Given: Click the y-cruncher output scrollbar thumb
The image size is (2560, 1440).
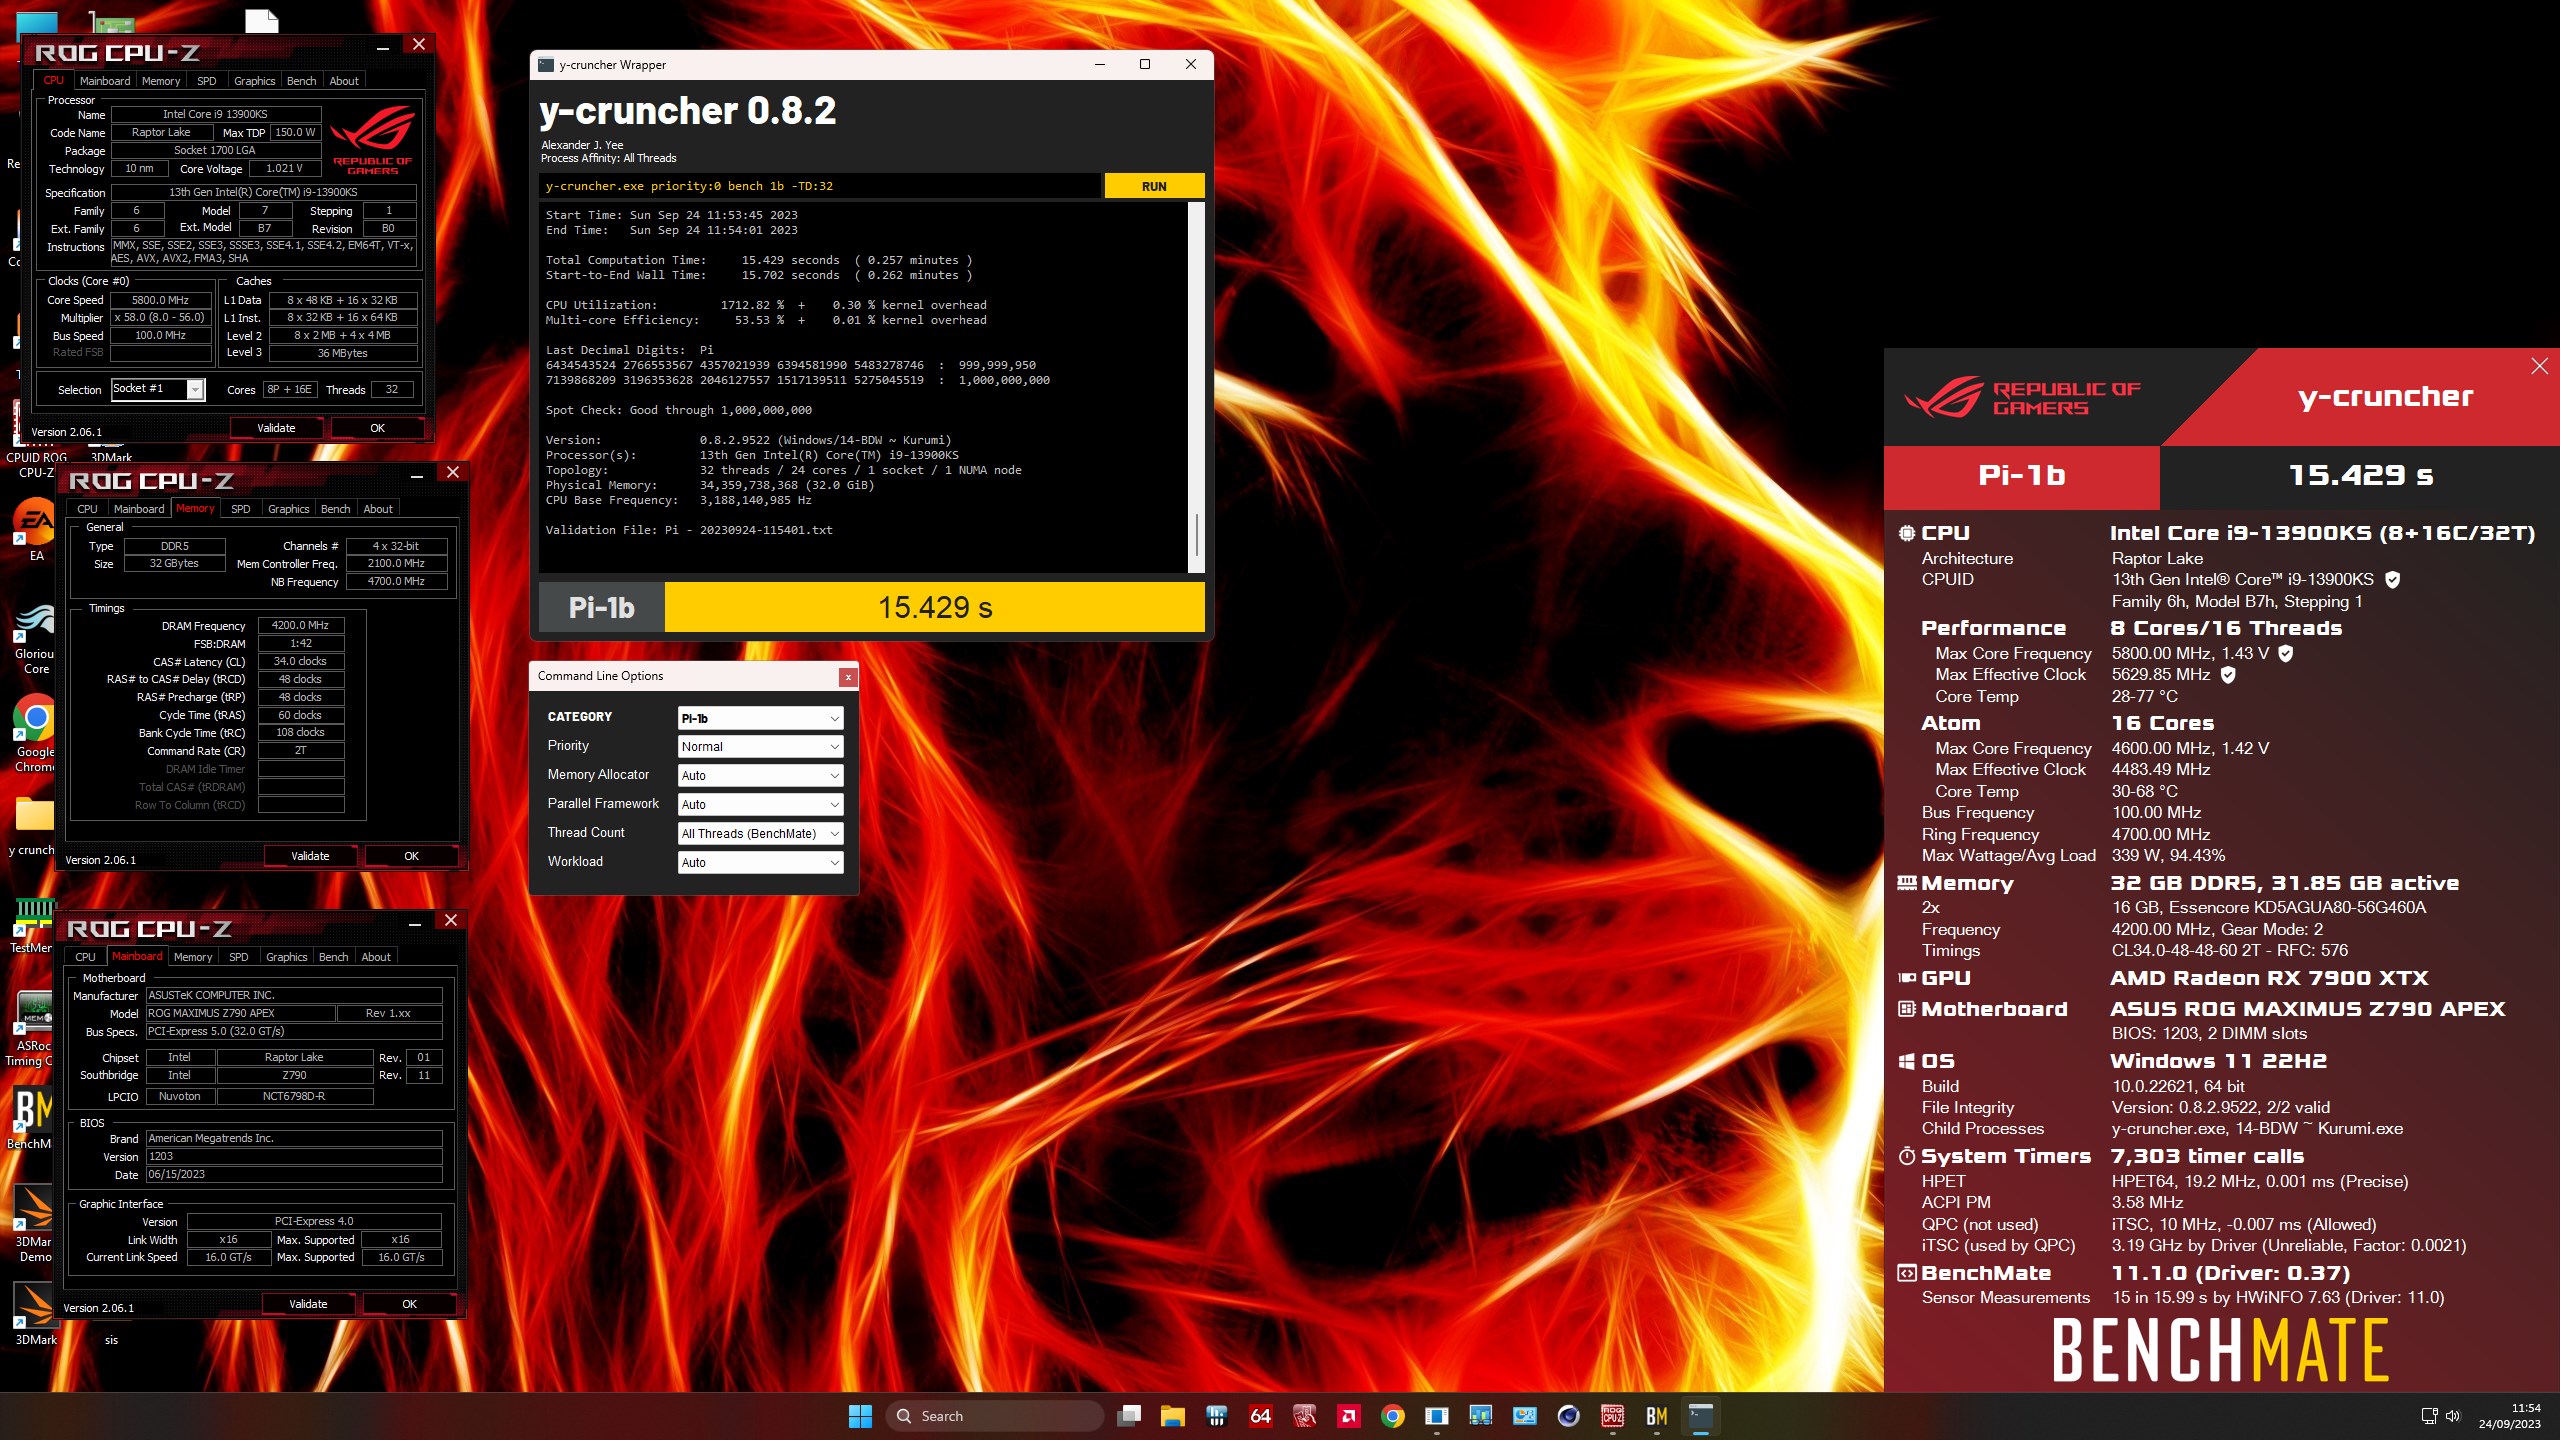Looking at the screenshot, I should pyautogui.click(x=1196, y=534).
